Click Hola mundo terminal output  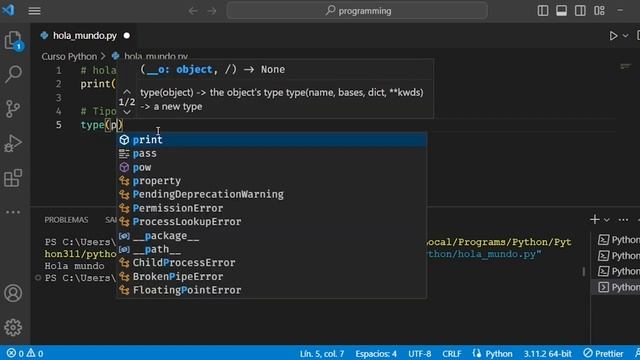[74, 266]
